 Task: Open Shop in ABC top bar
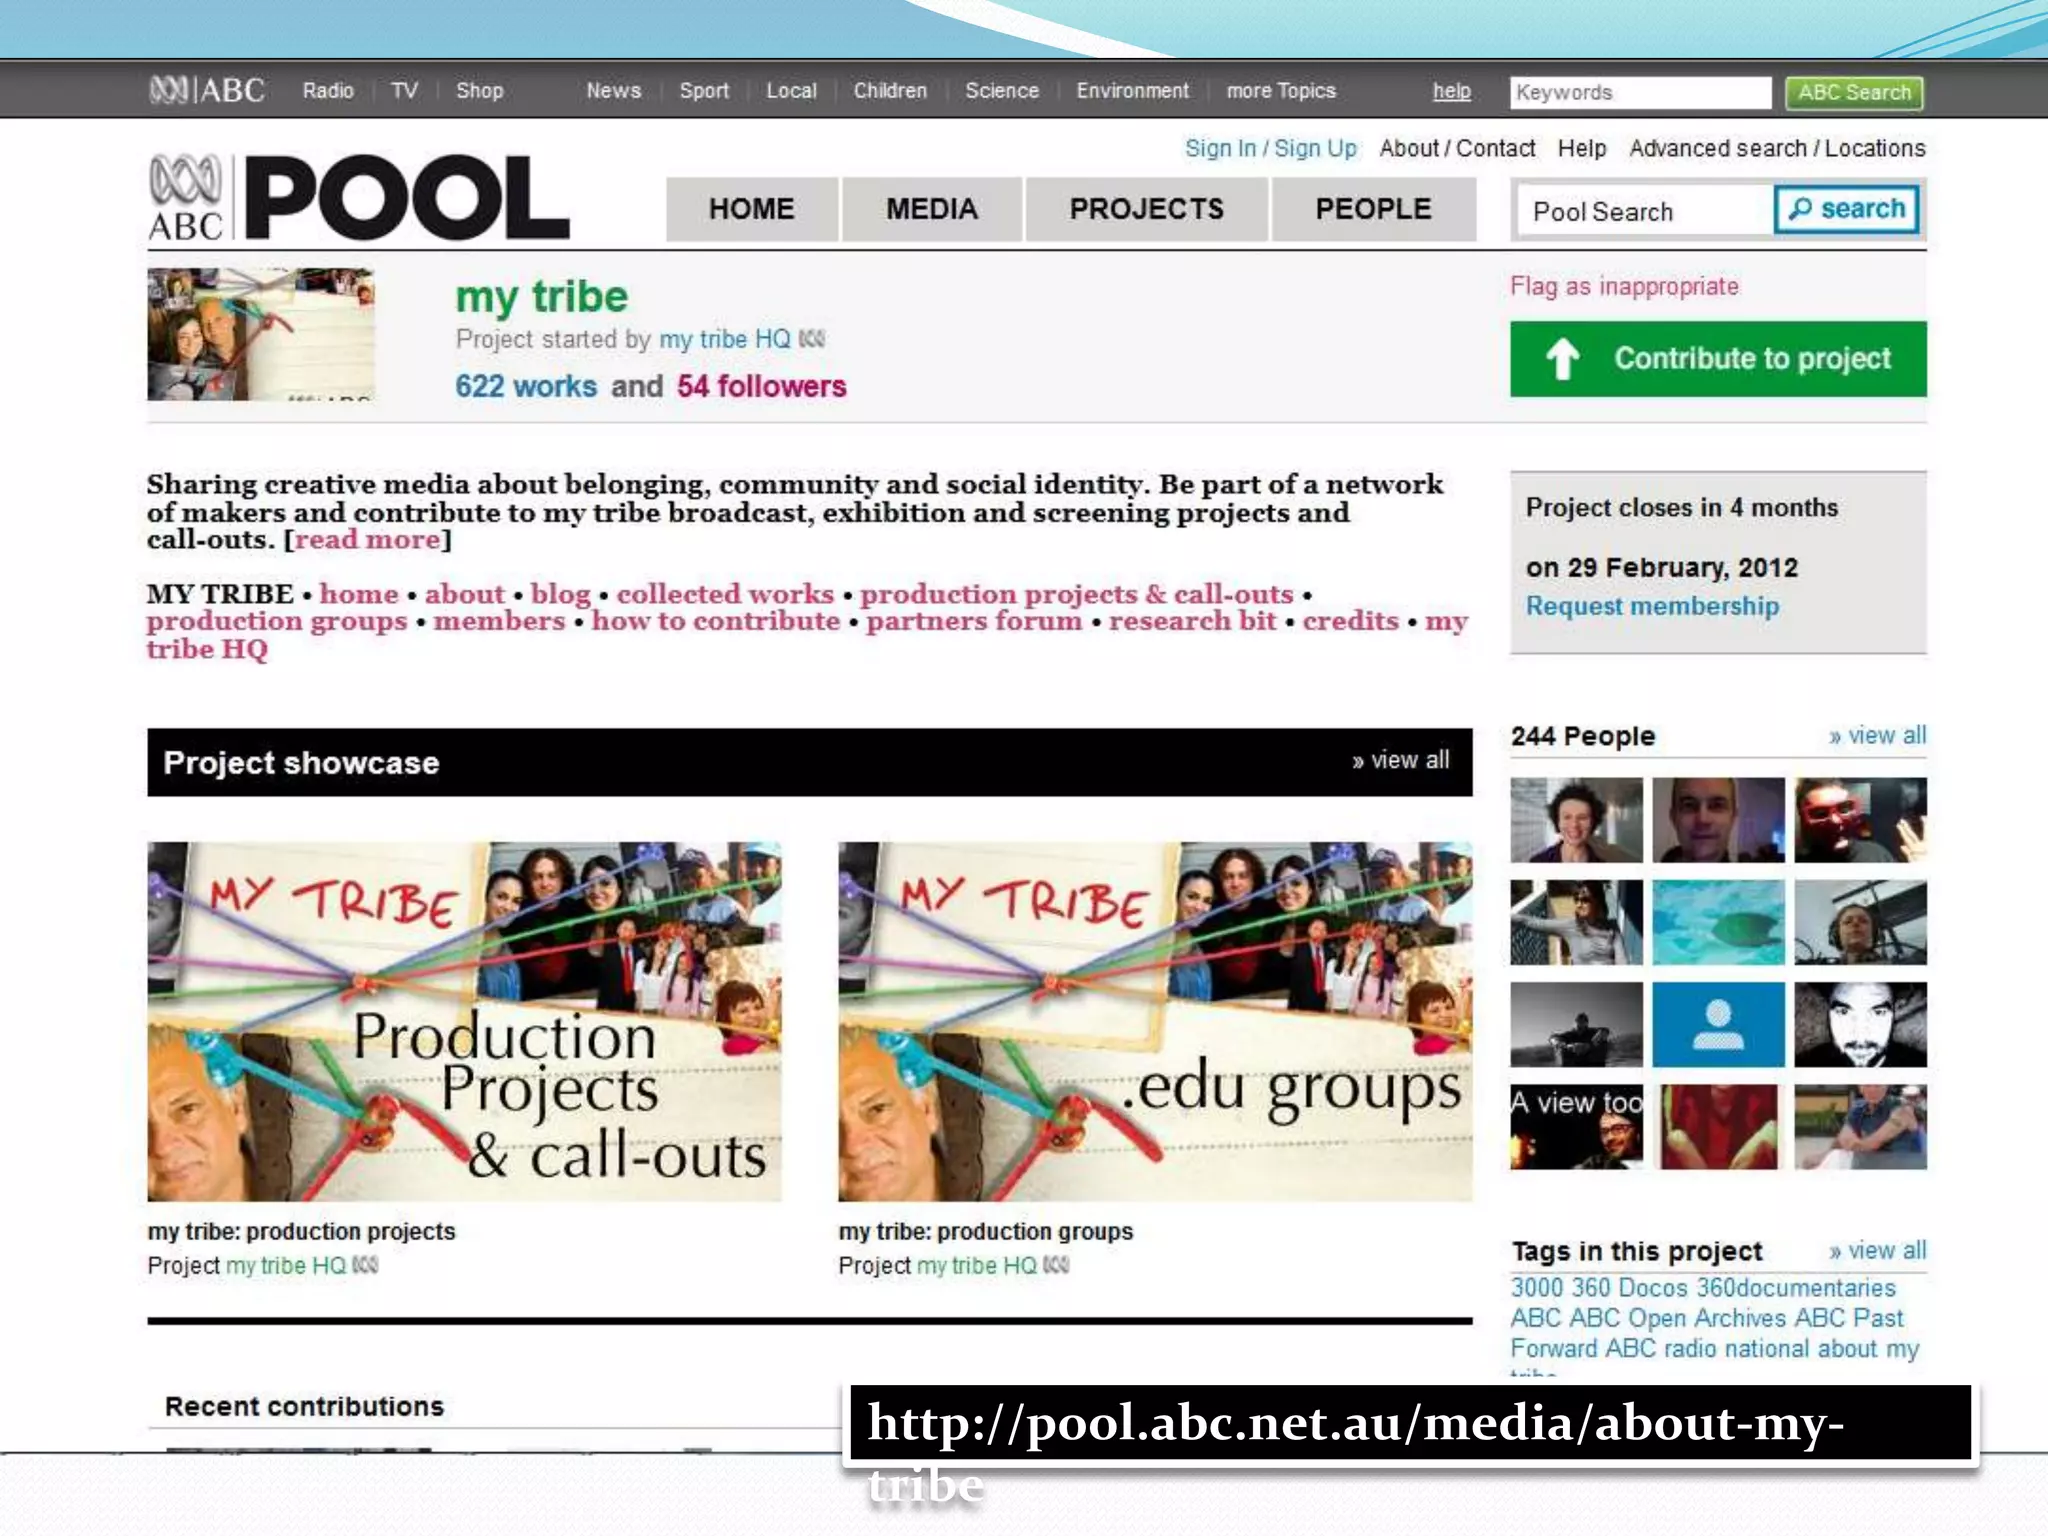click(479, 91)
